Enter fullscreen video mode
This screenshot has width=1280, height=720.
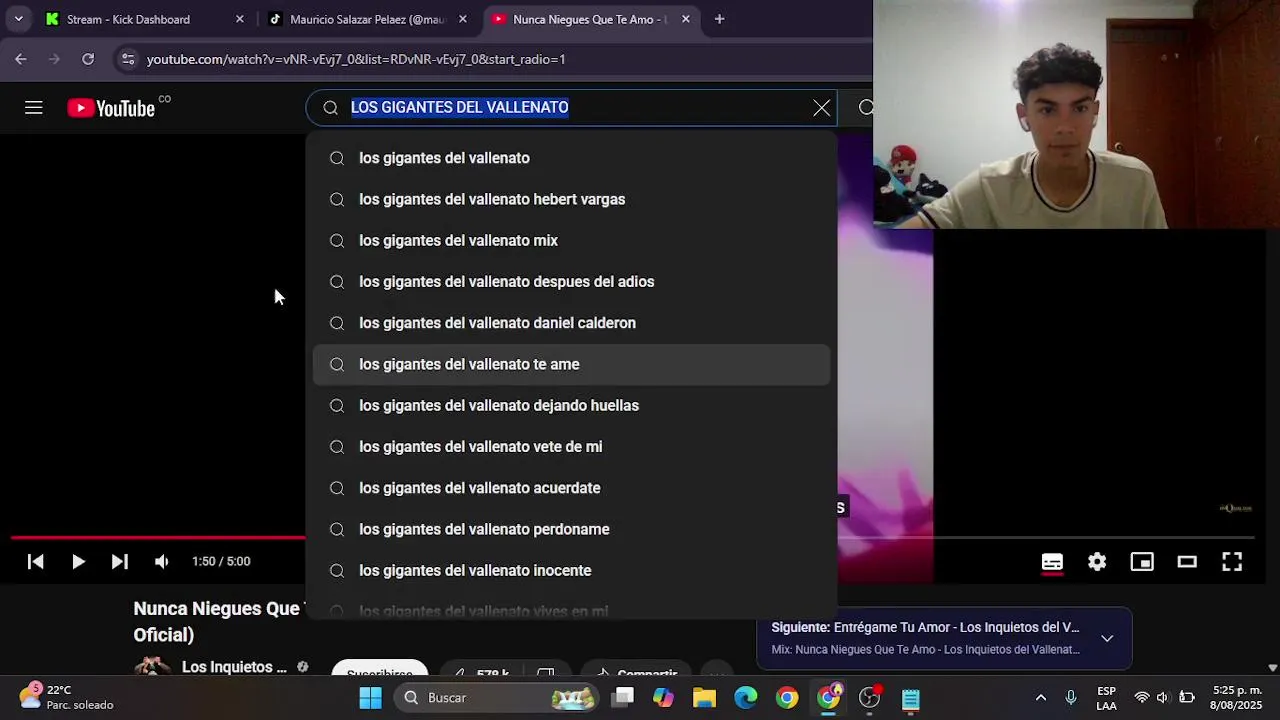[1232, 562]
